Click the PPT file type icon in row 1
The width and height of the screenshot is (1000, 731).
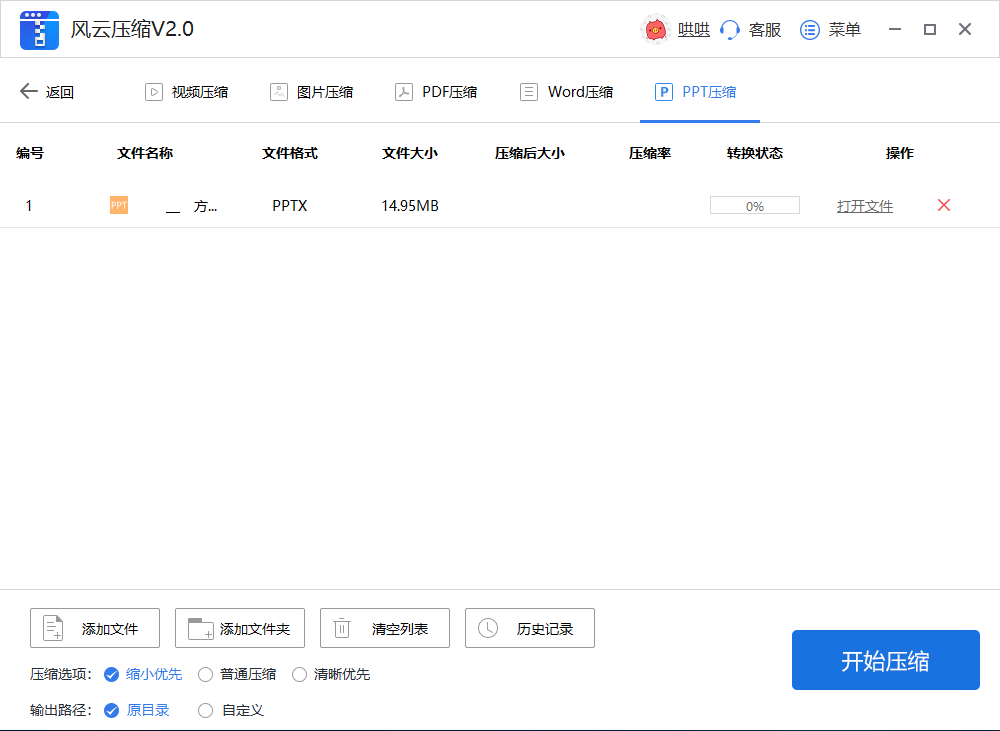[x=118, y=205]
